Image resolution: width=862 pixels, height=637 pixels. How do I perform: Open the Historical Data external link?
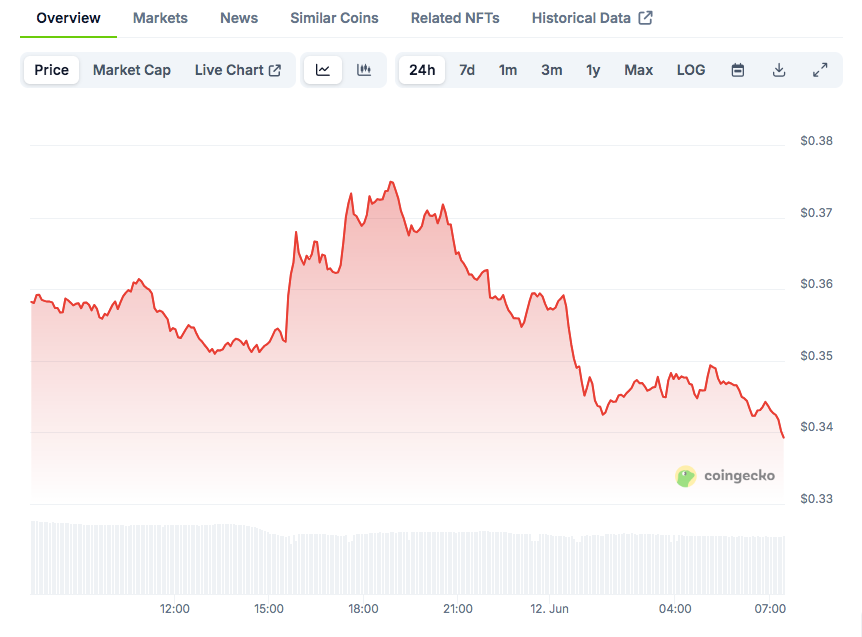tap(592, 18)
